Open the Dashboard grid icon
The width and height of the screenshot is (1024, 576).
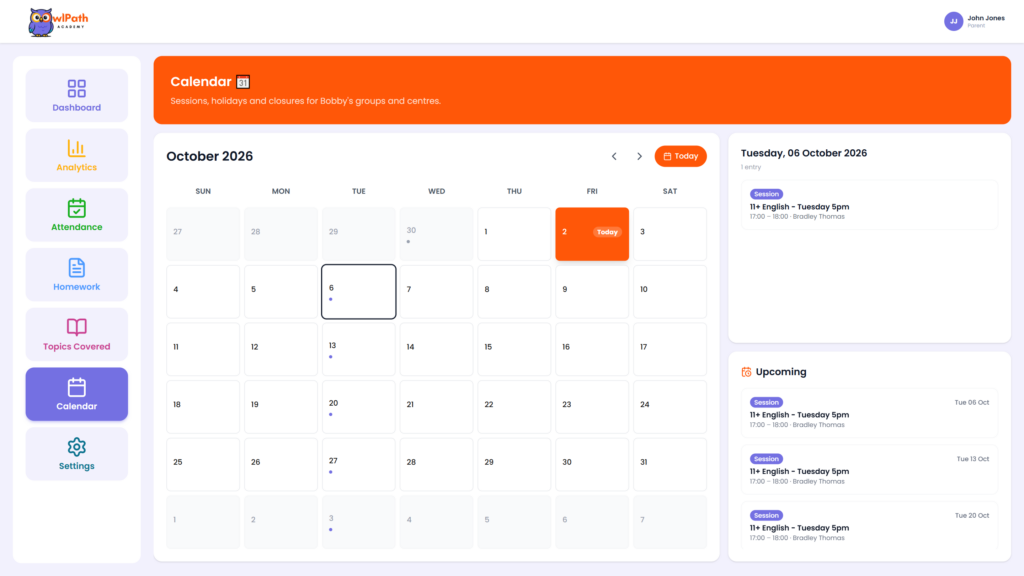pyautogui.click(x=76, y=88)
